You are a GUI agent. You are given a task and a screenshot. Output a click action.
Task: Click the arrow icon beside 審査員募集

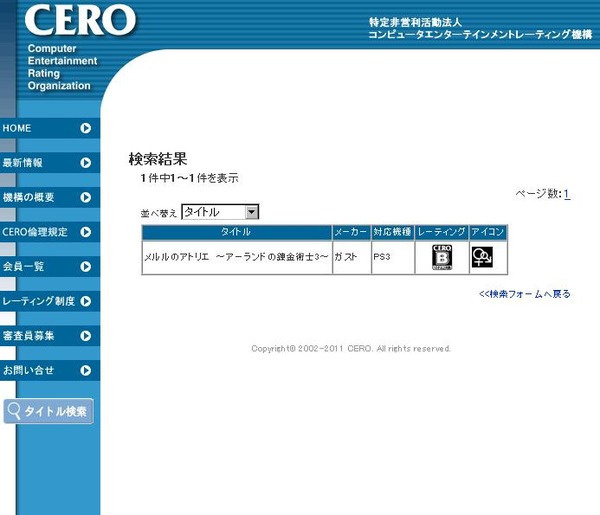coord(86,336)
